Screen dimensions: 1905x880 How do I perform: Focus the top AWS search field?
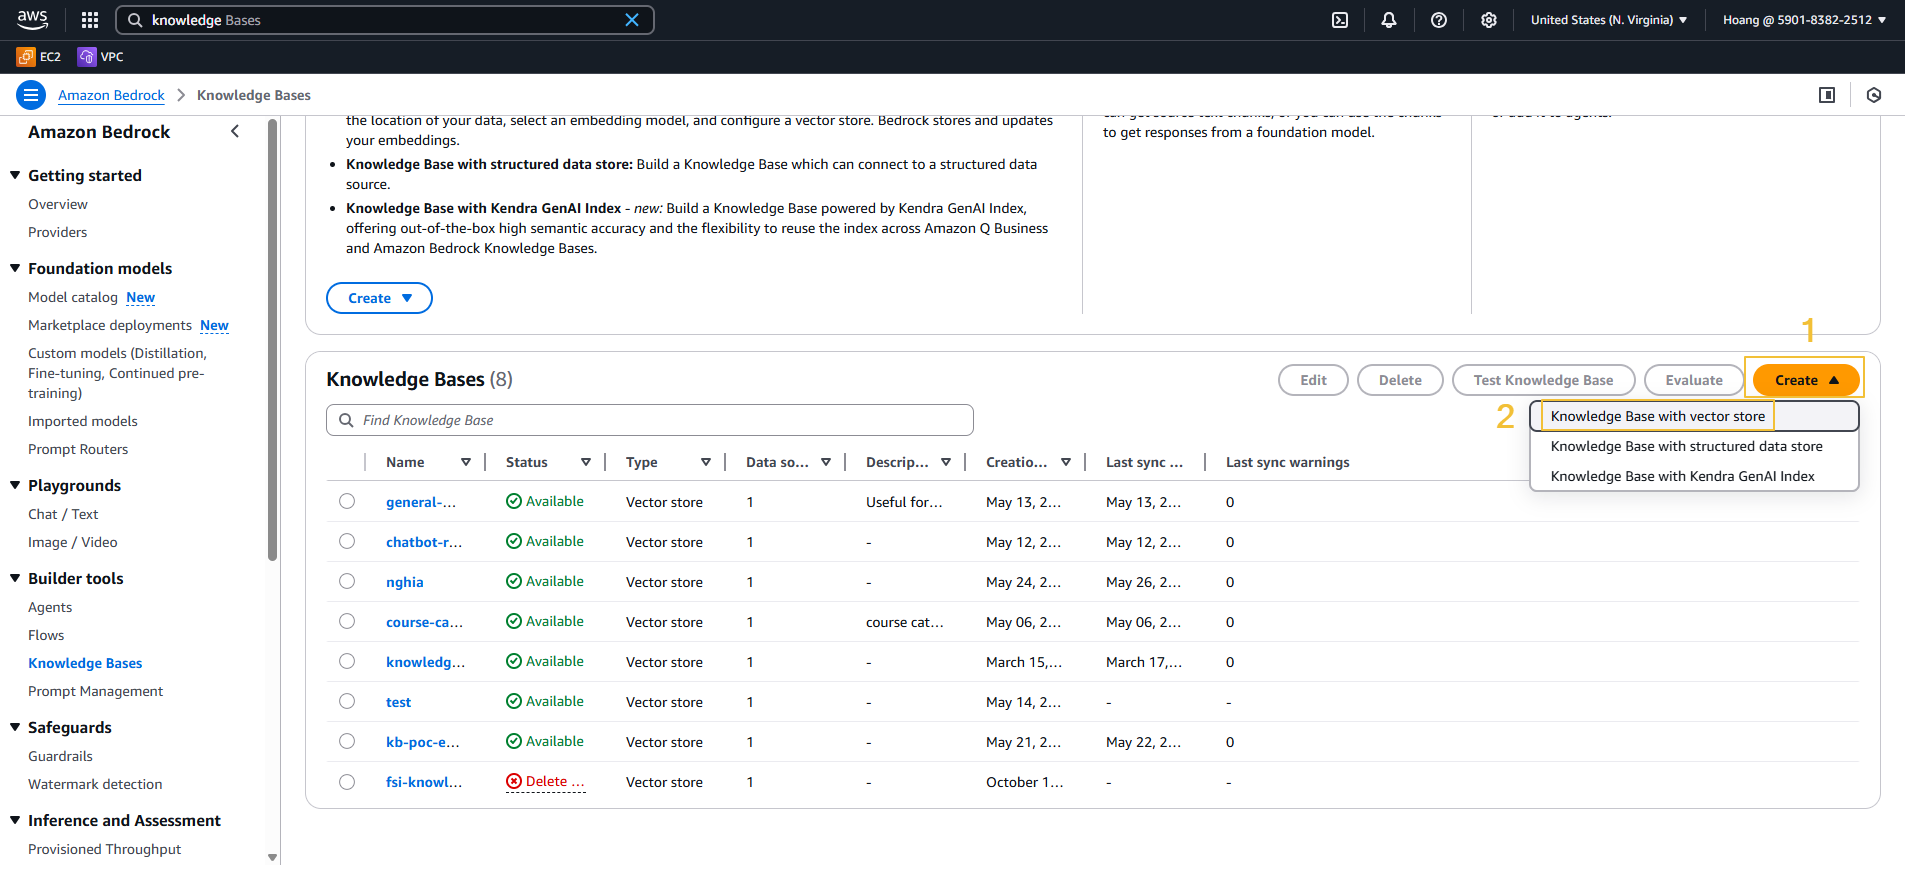pos(385,20)
